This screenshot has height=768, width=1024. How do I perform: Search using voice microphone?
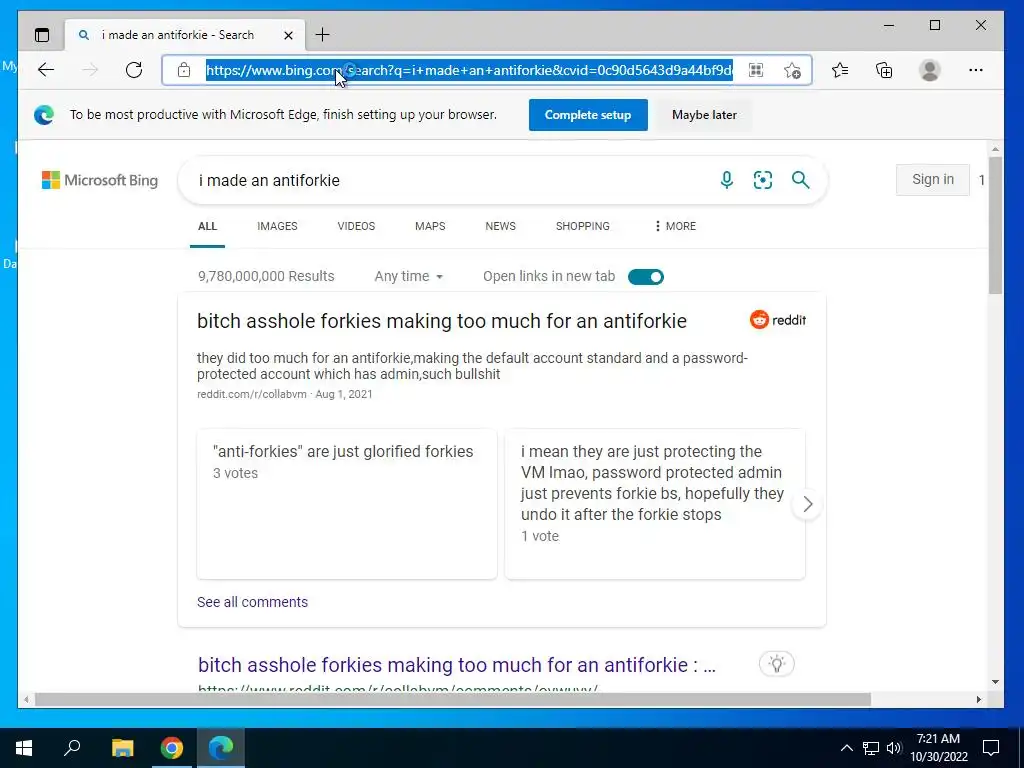[x=727, y=180]
